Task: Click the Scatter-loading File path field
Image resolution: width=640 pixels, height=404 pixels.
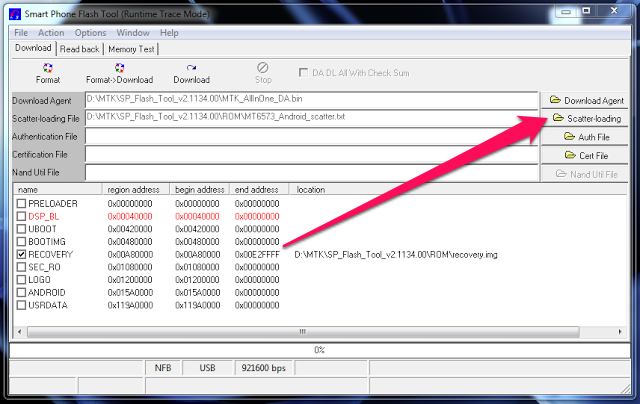Action: point(312,118)
